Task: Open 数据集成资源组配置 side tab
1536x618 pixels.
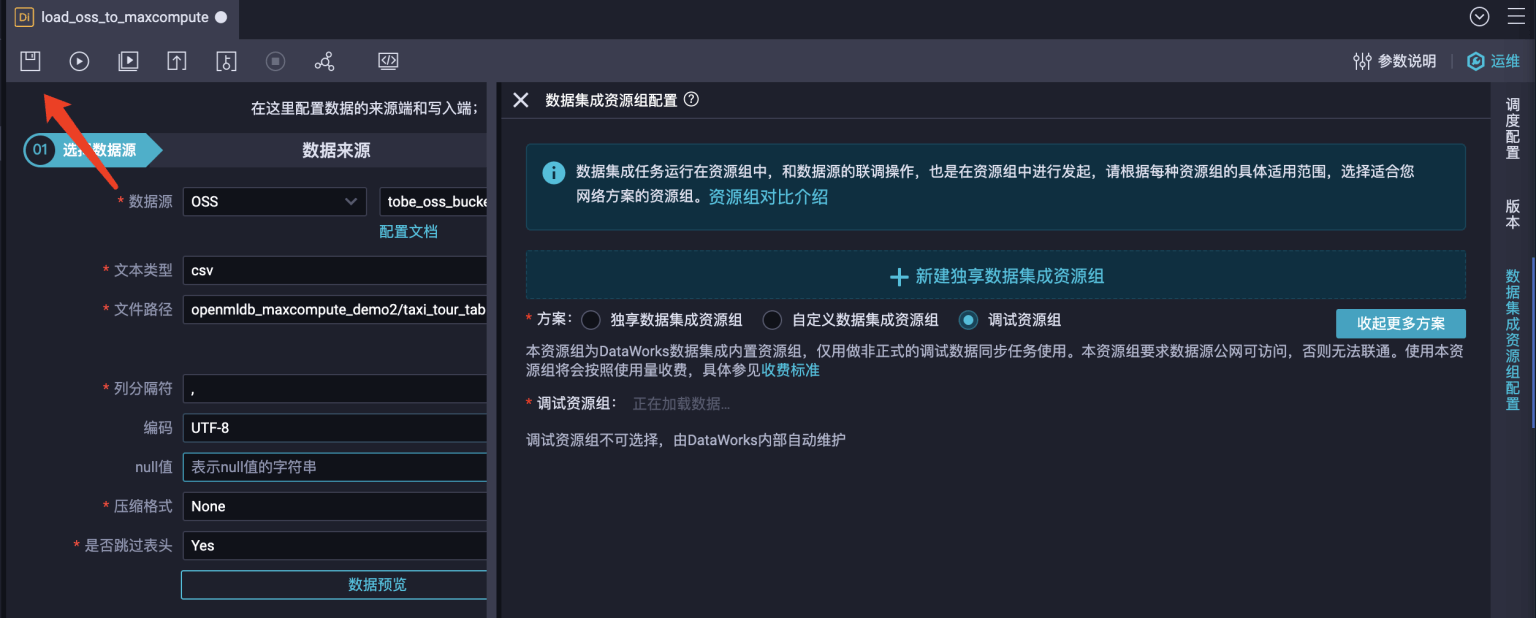Action: point(1512,340)
